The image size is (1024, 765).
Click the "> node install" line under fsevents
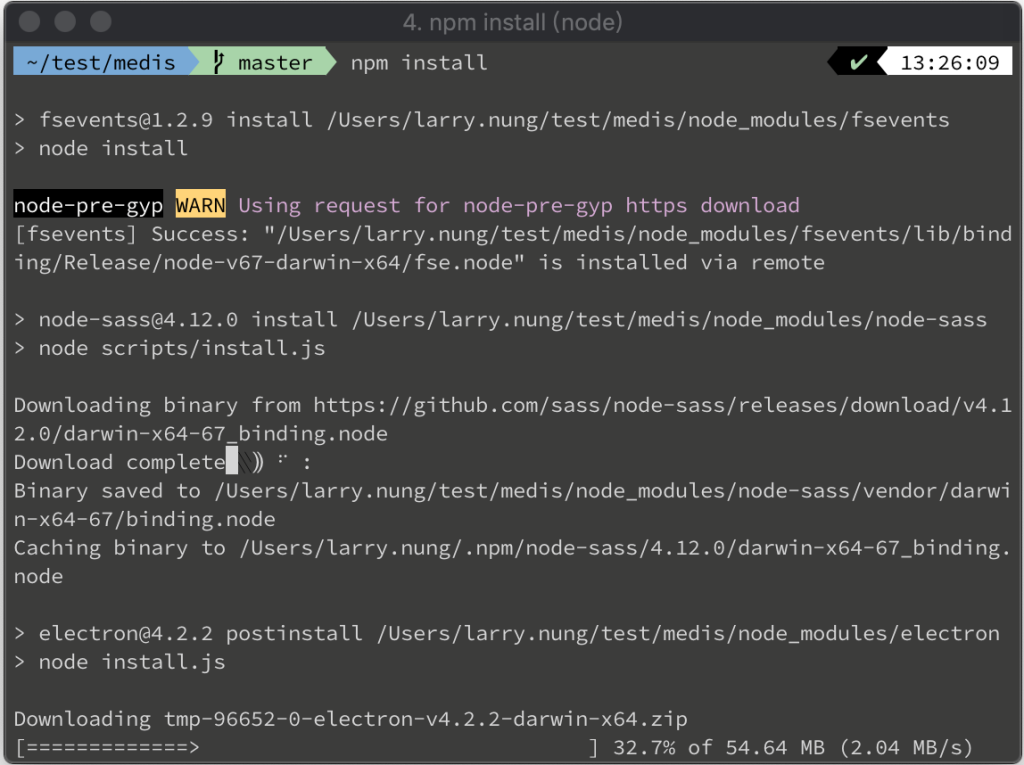[x=101, y=148]
